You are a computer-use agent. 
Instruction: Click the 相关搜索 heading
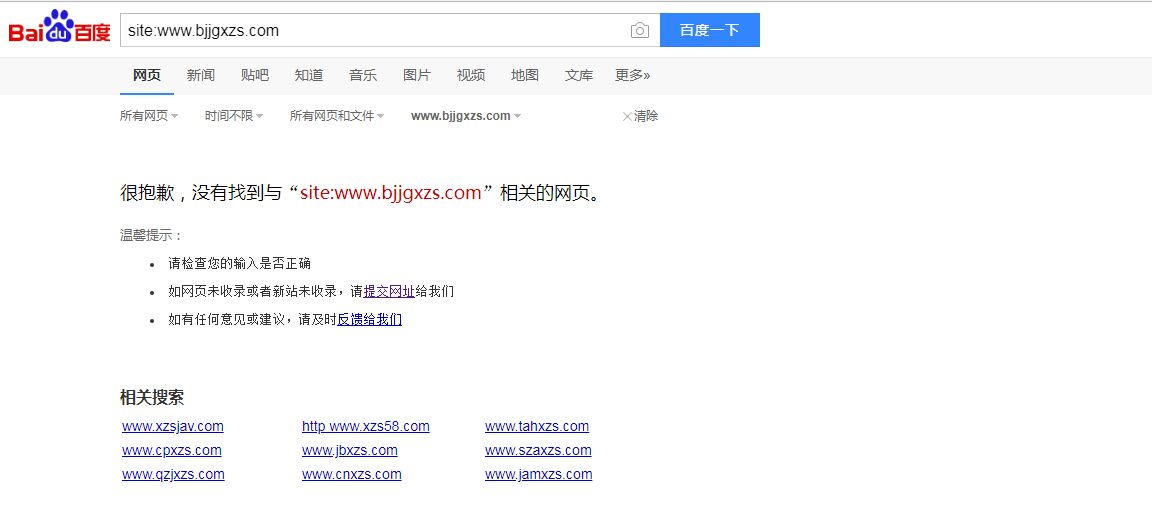(152, 398)
